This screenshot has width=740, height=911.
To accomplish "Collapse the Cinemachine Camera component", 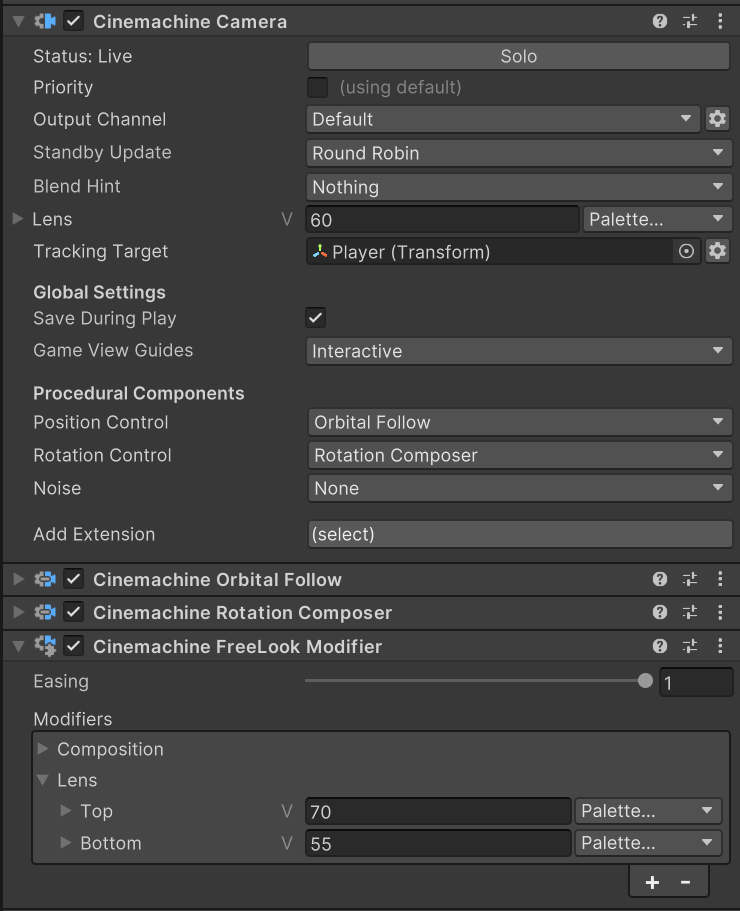I will click(x=19, y=21).
